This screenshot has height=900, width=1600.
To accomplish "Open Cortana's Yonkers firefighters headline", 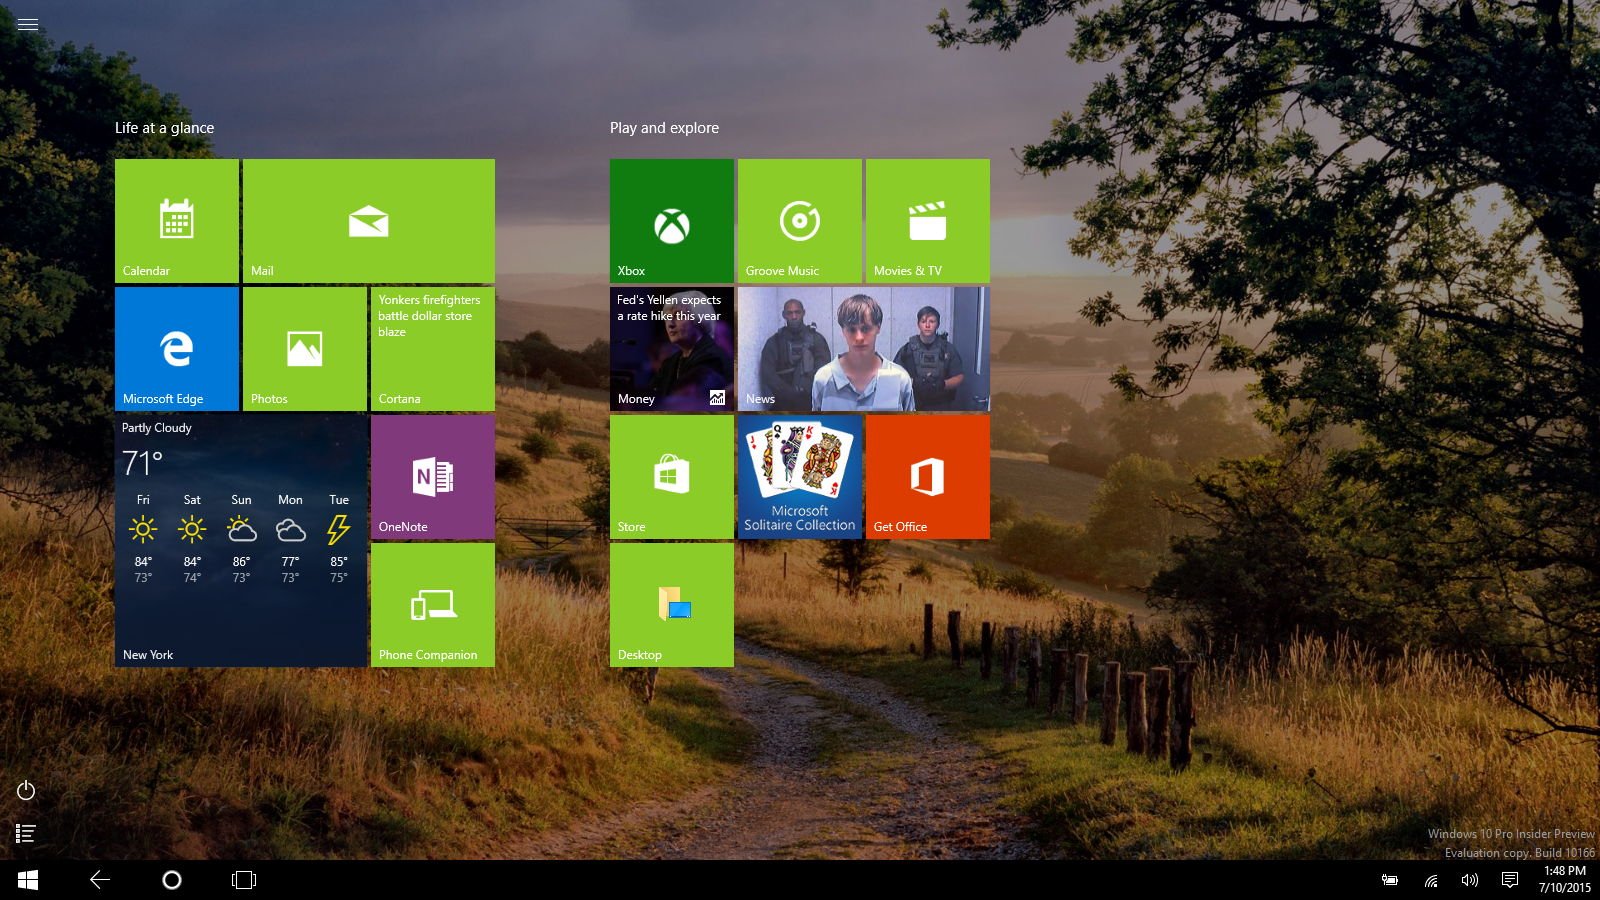I will pyautogui.click(x=429, y=316).
